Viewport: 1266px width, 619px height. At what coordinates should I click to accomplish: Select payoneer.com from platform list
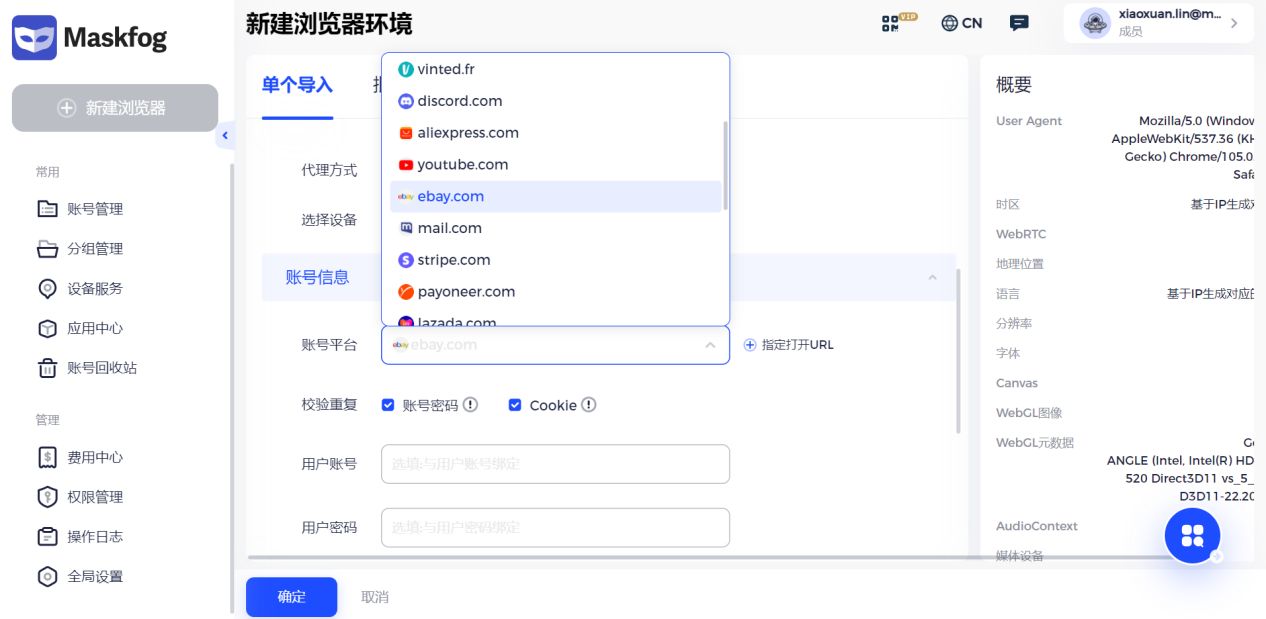[x=555, y=292]
